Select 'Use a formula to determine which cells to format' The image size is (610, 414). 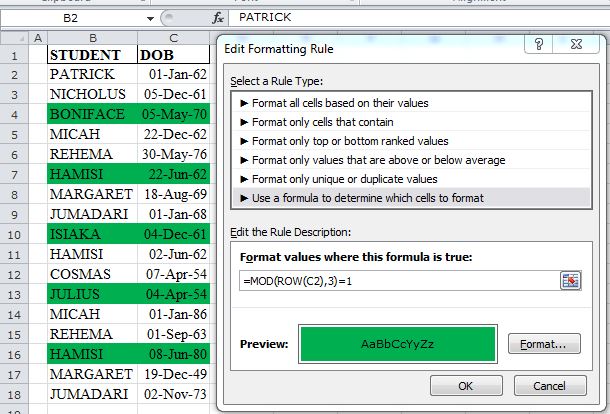[x=412, y=198]
